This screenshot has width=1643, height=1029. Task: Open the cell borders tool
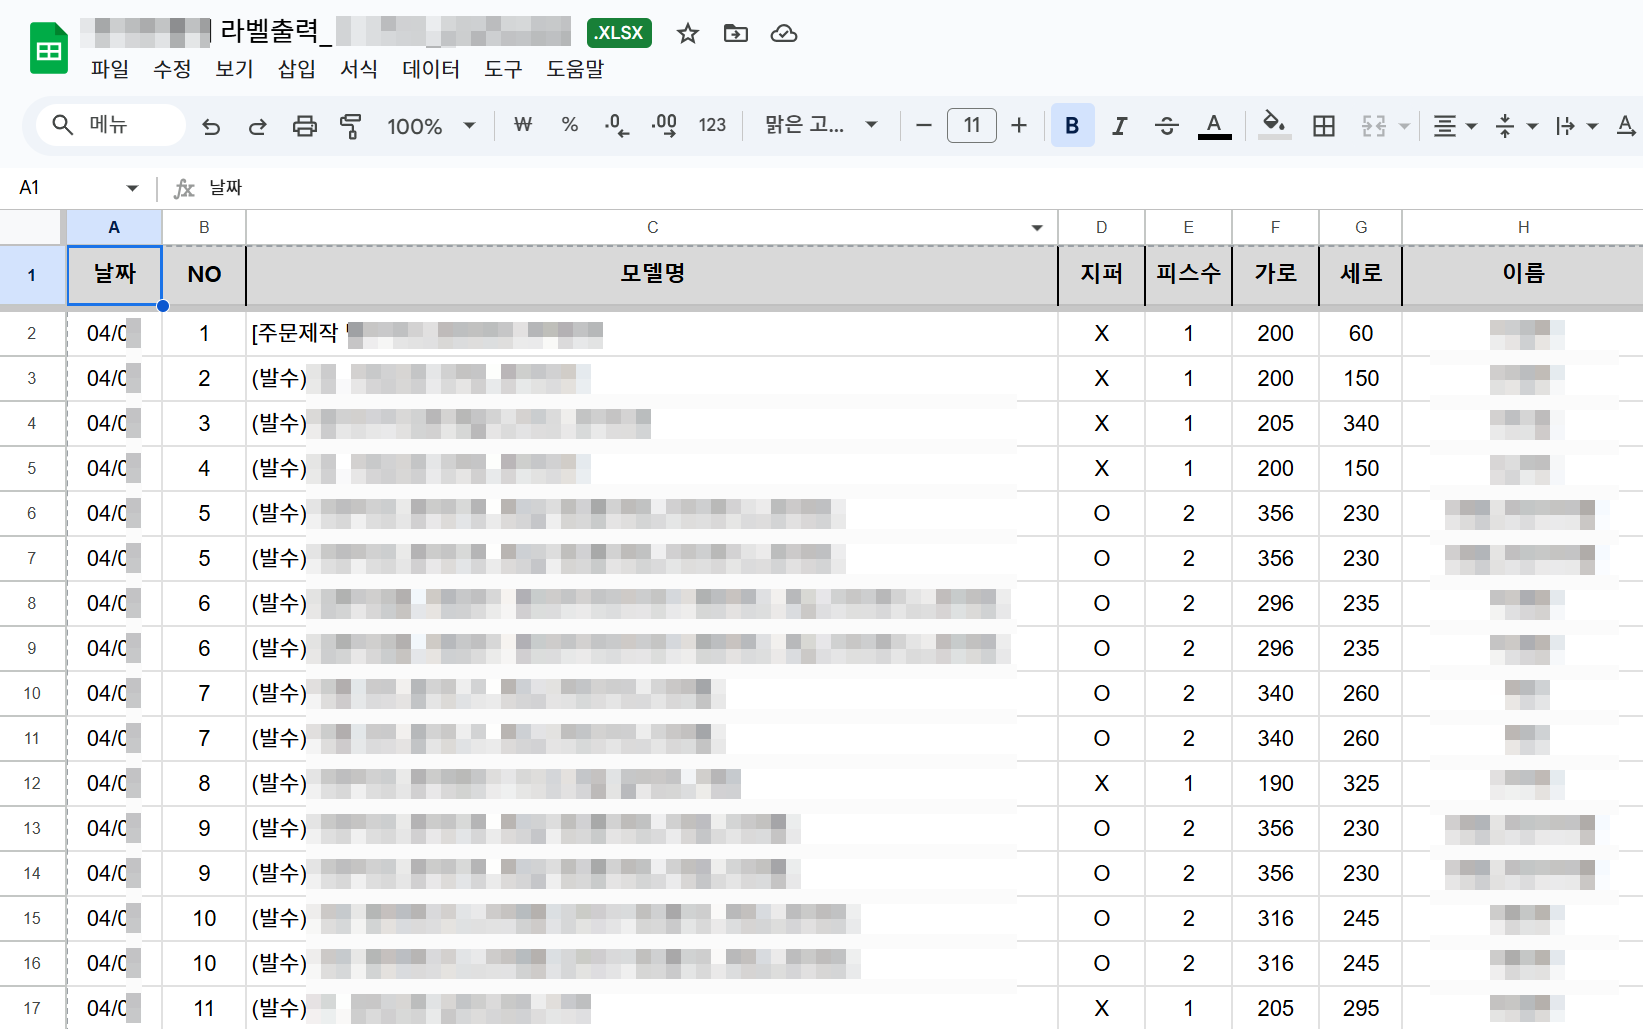(x=1323, y=126)
